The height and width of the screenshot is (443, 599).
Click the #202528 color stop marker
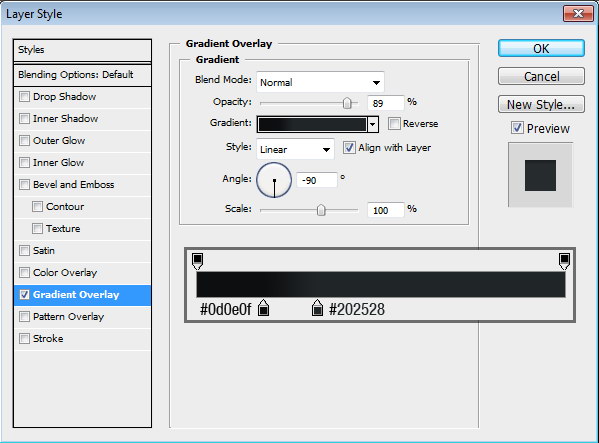coord(317,308)
